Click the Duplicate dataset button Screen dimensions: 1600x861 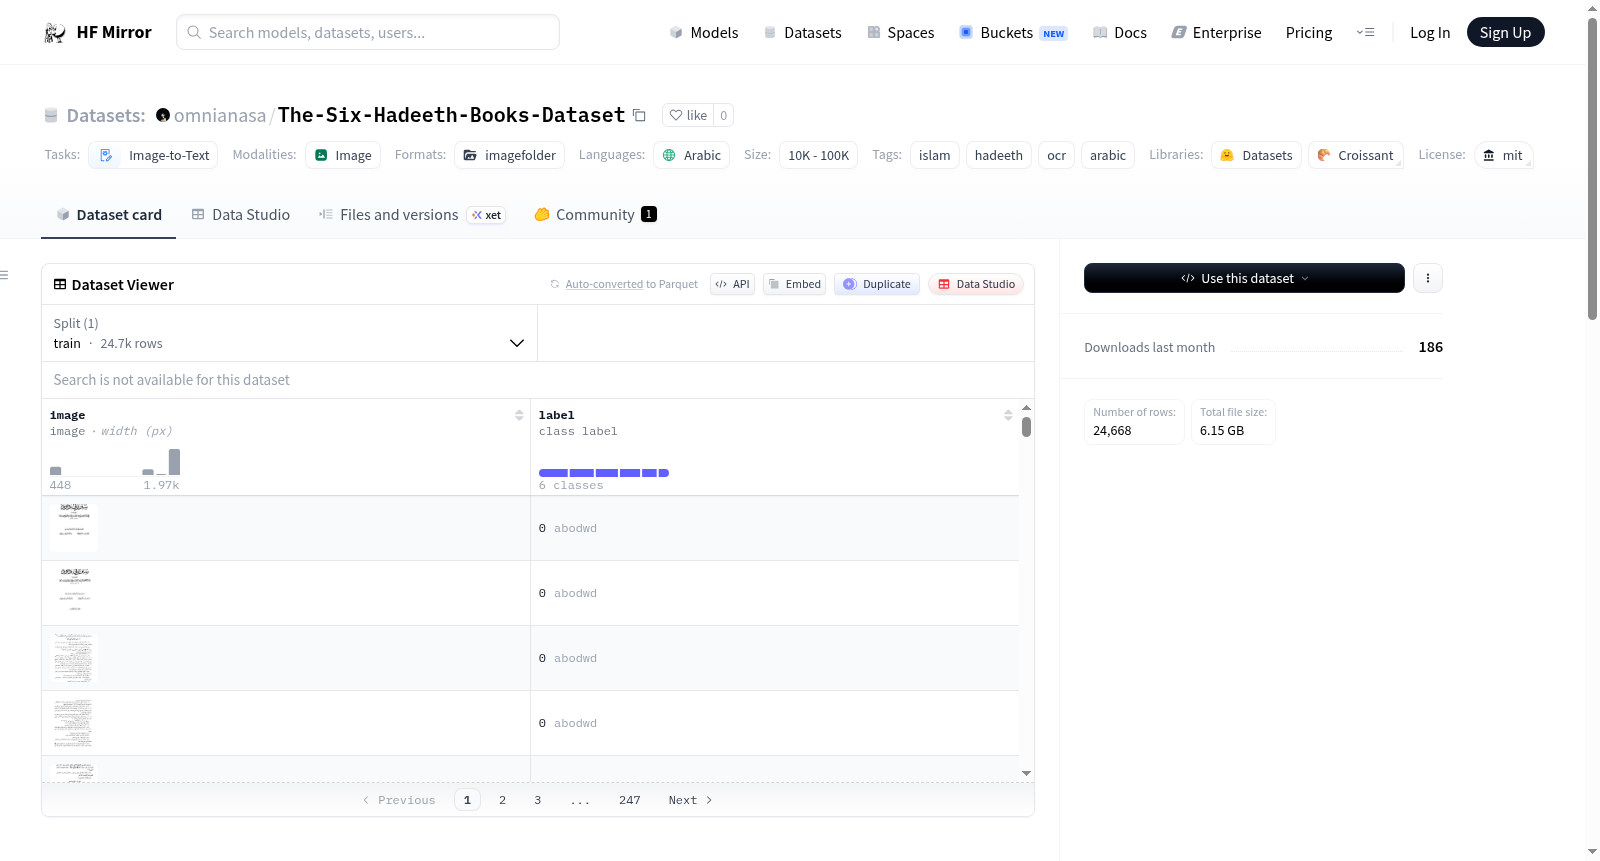(x=877, y=284)
